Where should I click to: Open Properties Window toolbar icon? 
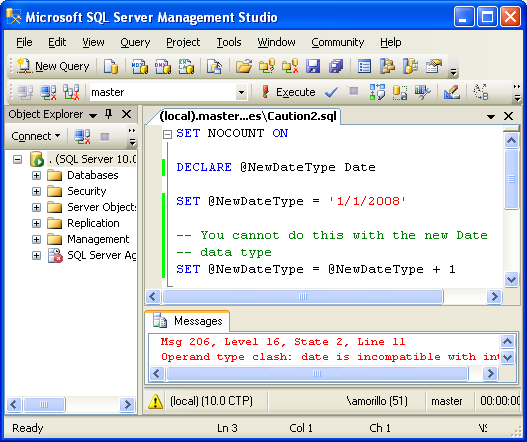click(434, 66)
